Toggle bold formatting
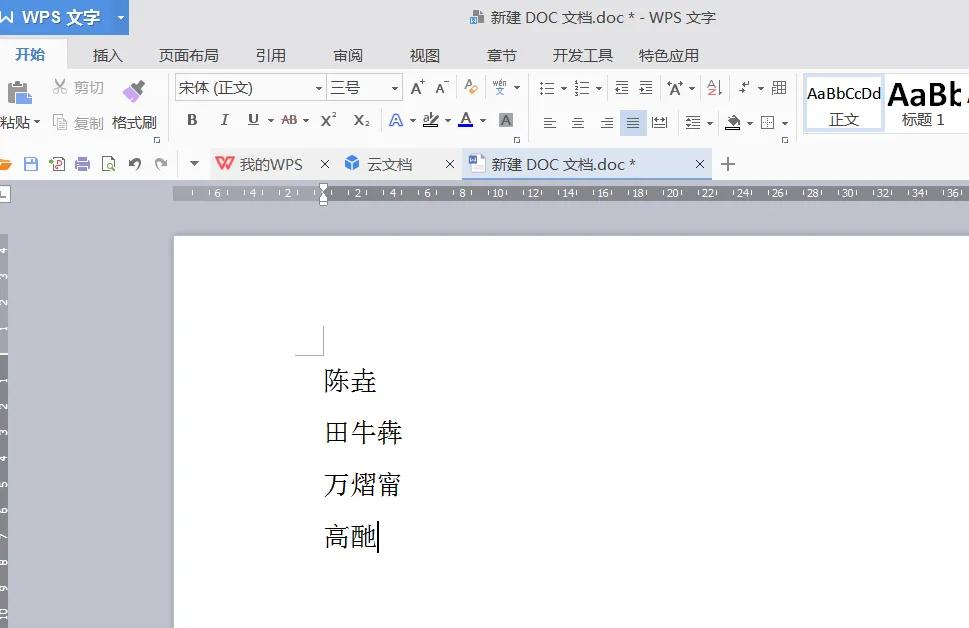 192,120
